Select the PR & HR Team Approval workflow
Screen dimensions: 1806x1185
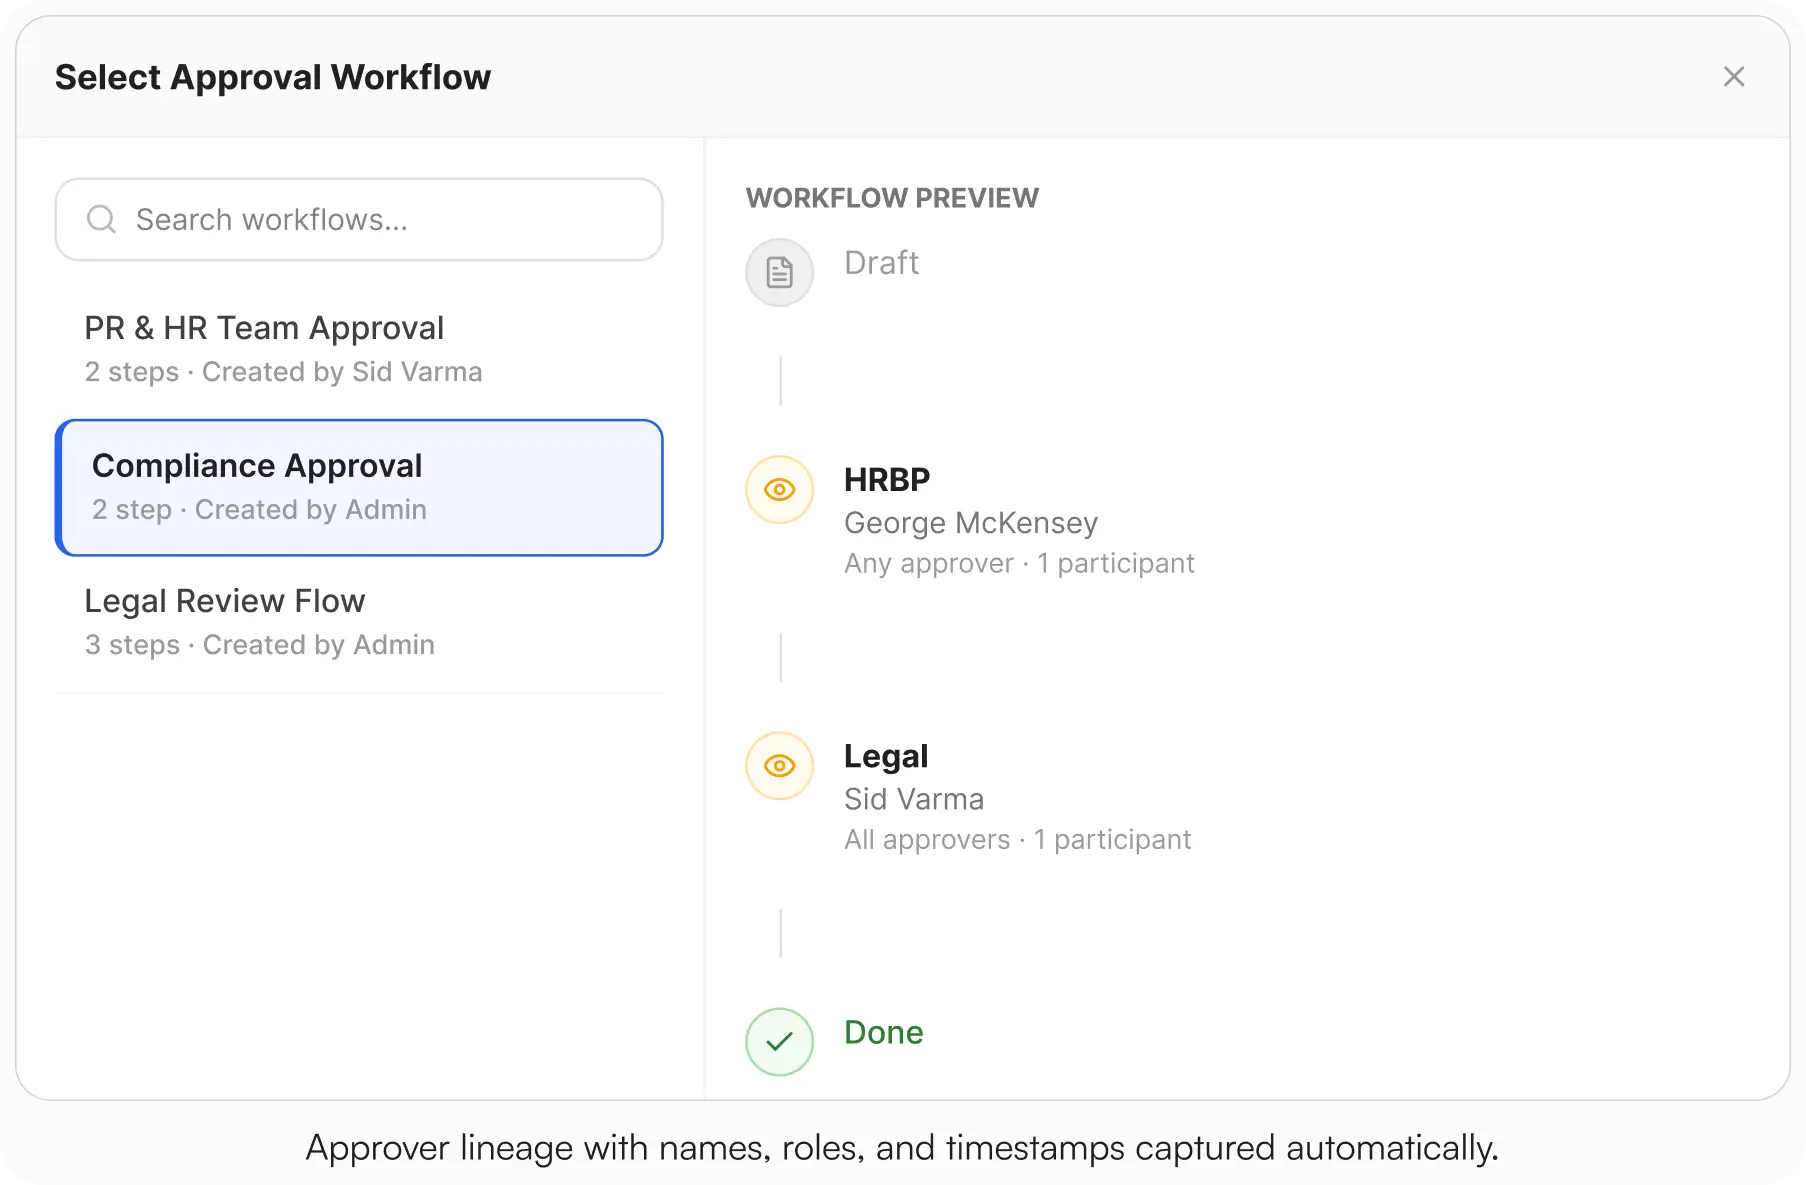click(359, 349)
